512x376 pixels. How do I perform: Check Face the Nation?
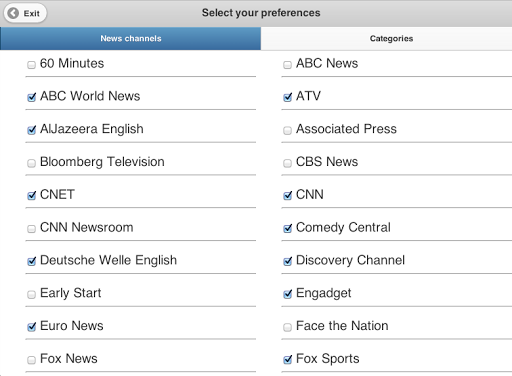click(287, 327)
